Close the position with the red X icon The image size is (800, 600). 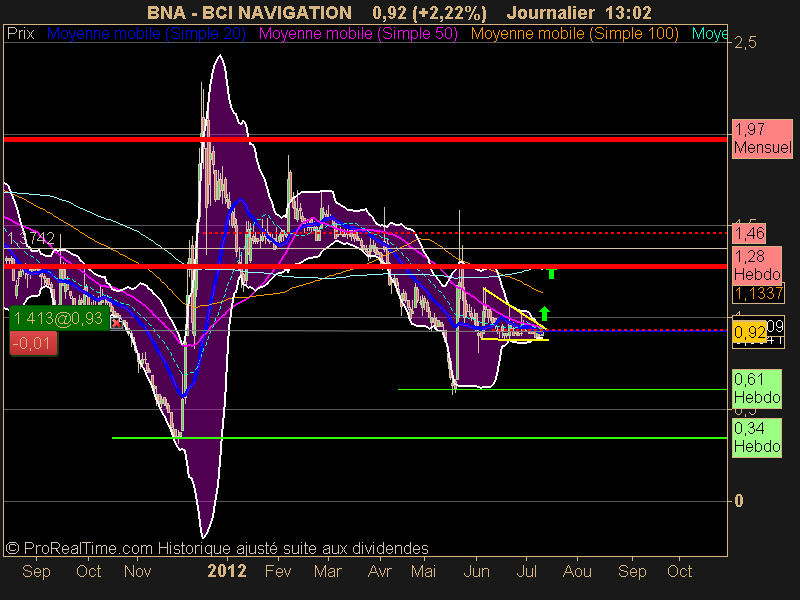tap(117, 323)
